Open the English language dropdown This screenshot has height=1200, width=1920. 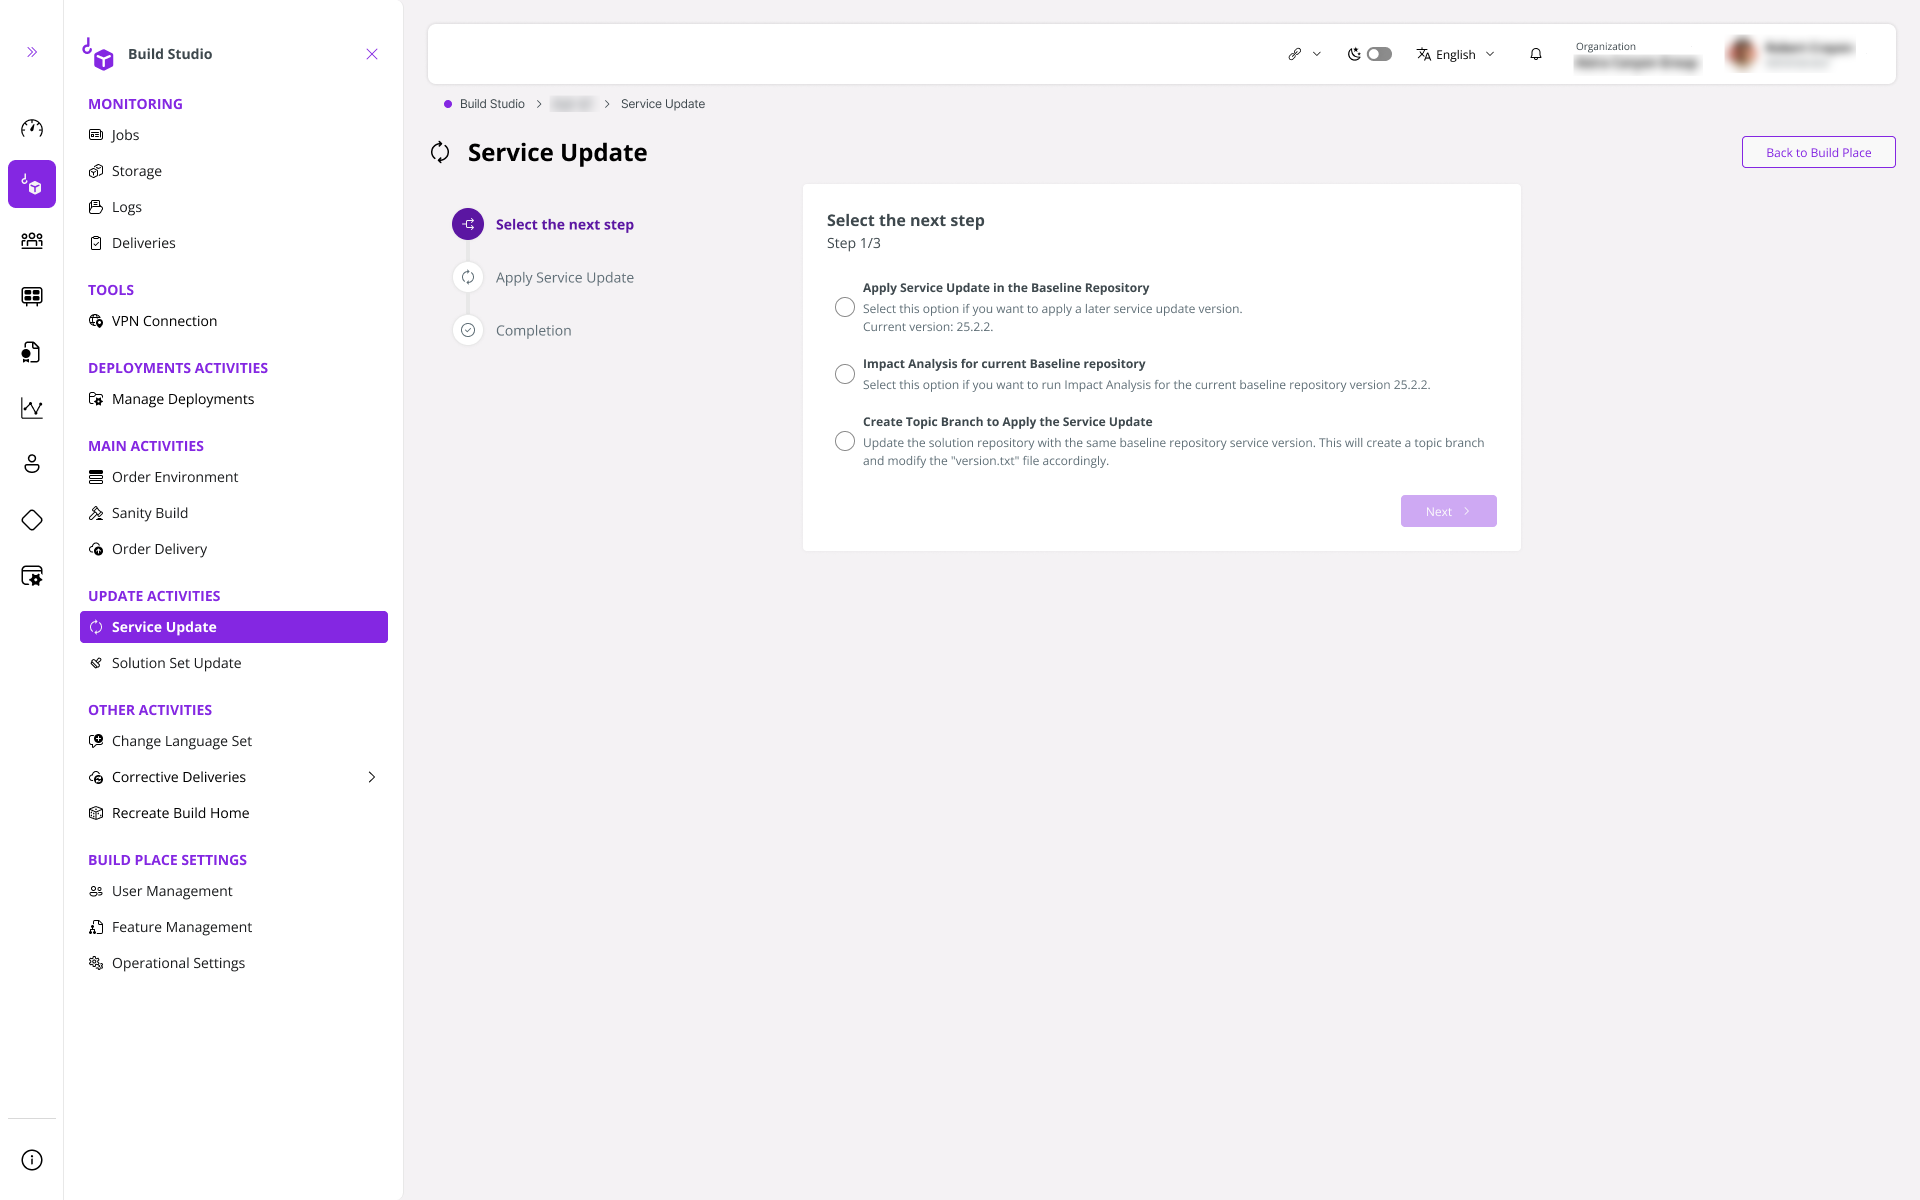pos(1455,54)
